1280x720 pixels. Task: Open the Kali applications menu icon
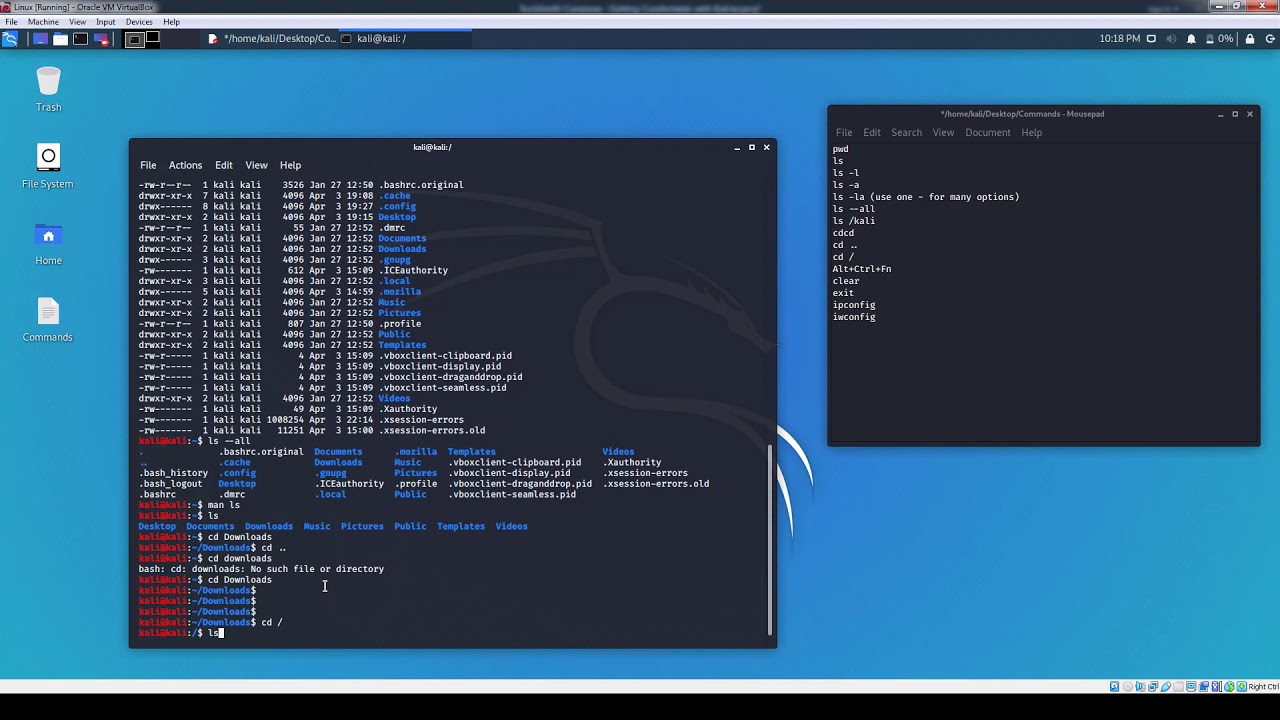coord(10,39)
